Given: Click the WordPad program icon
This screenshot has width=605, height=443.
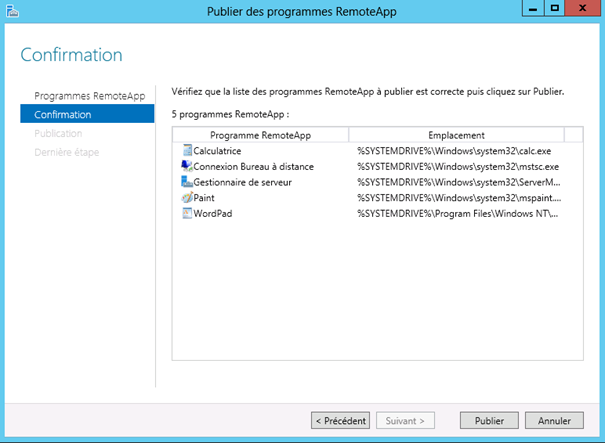Looking at the screenshot, I should [186, 214].
